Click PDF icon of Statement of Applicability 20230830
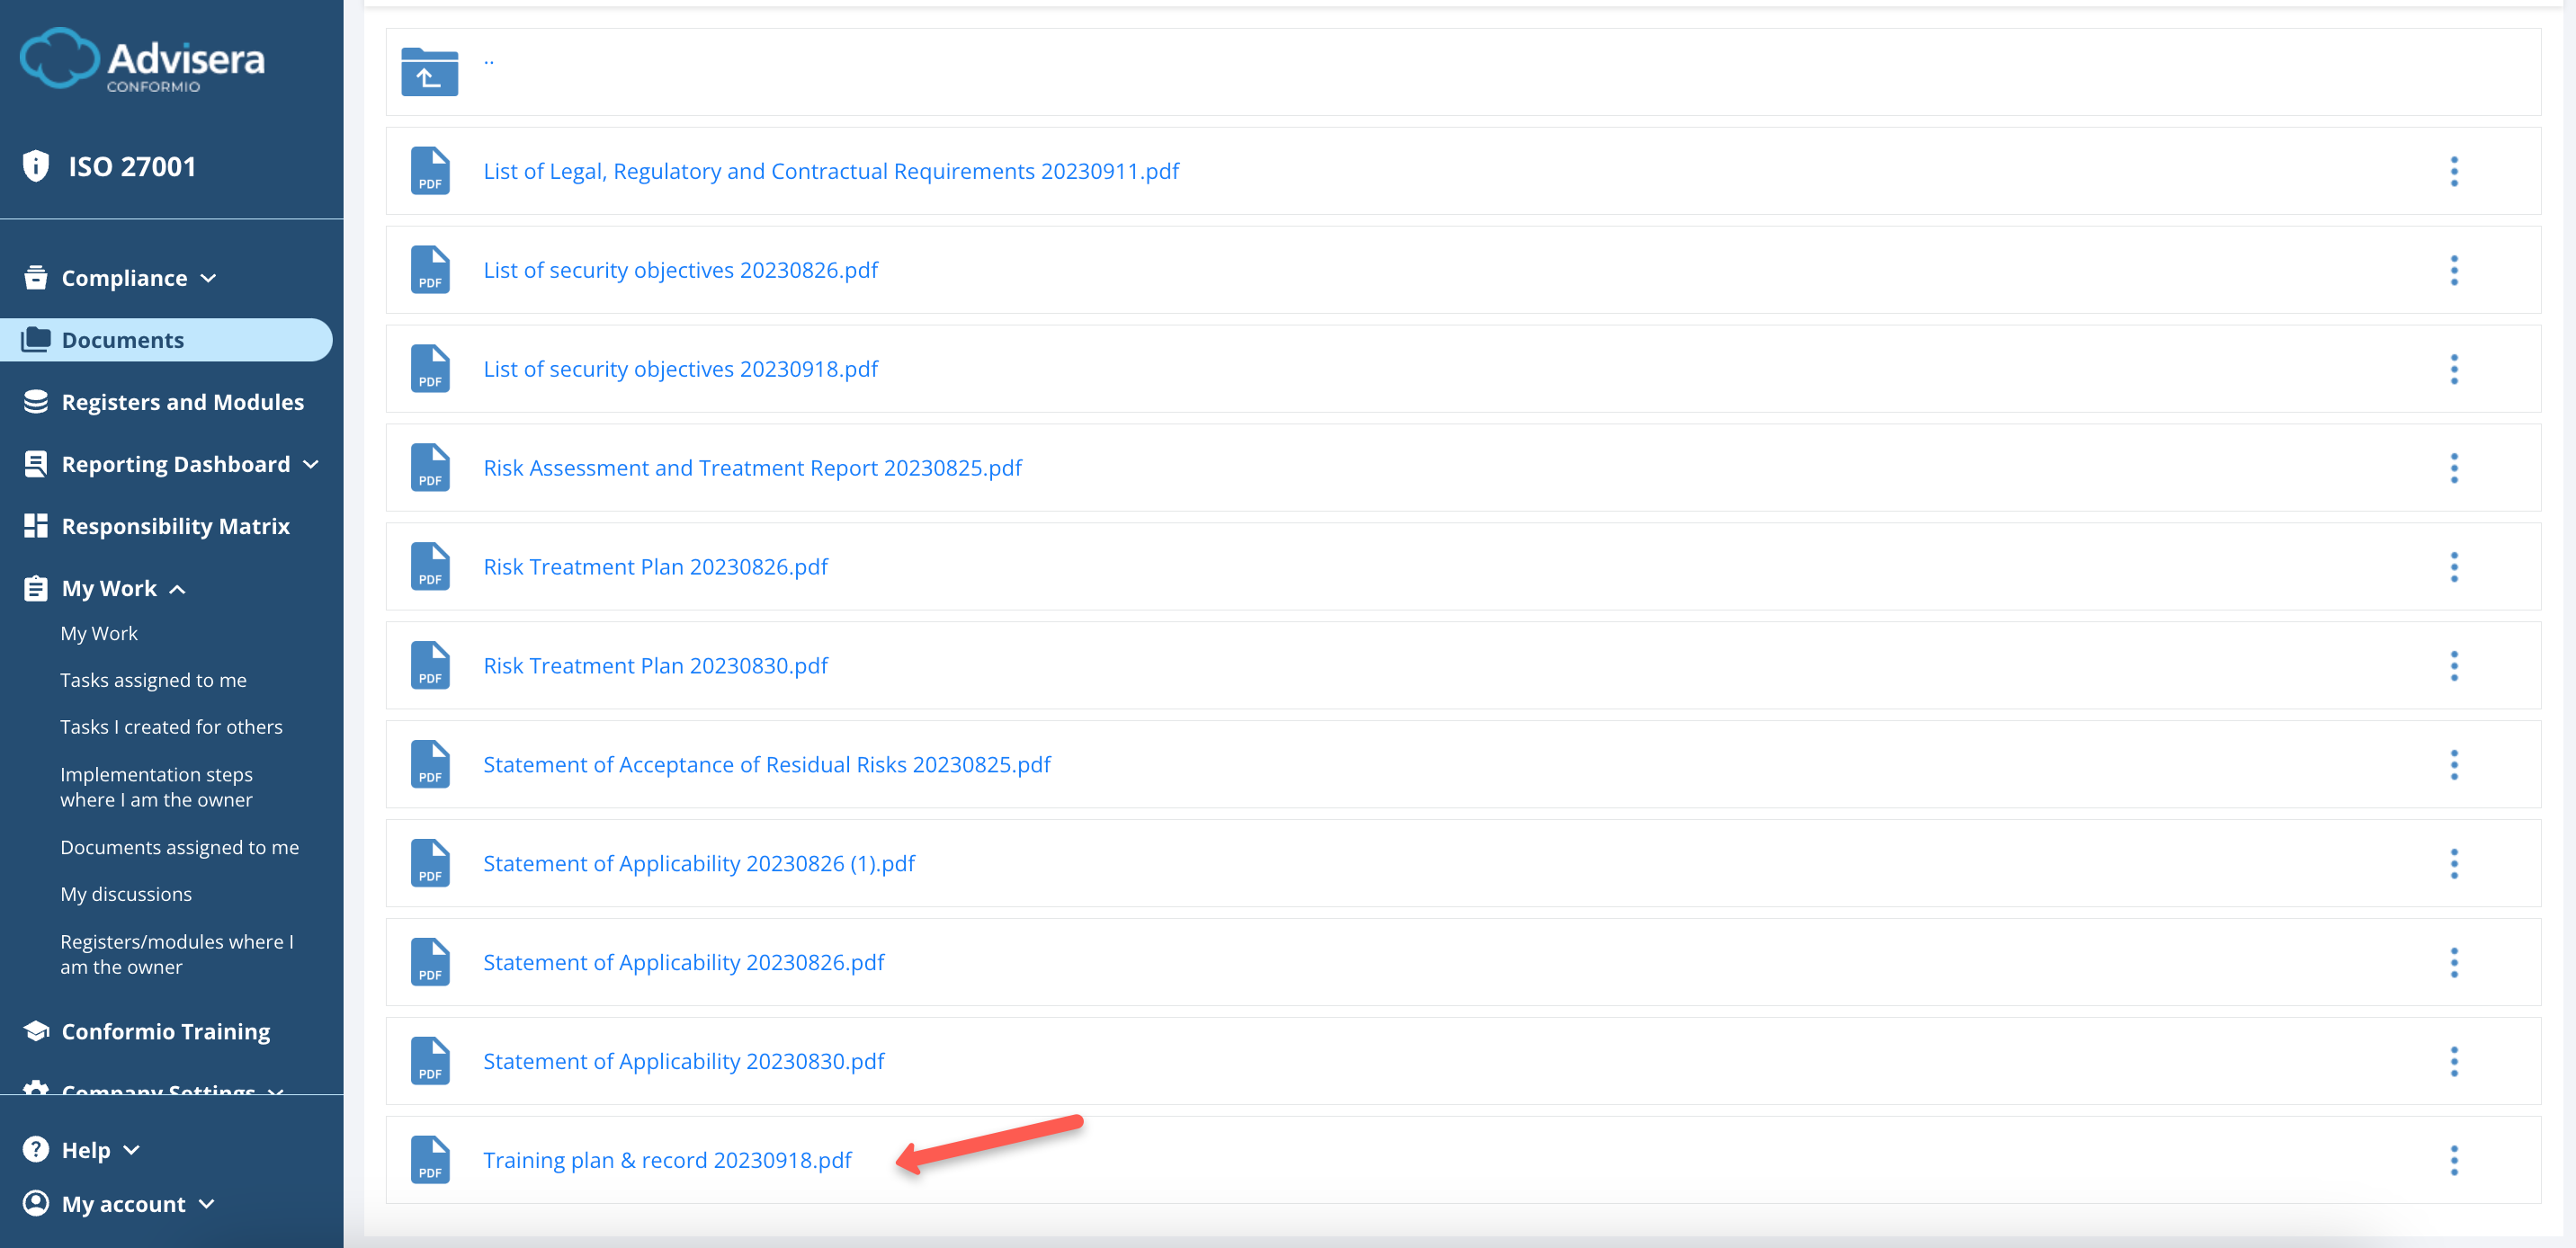The image size is (2576, 1248). coord(430,1061)
